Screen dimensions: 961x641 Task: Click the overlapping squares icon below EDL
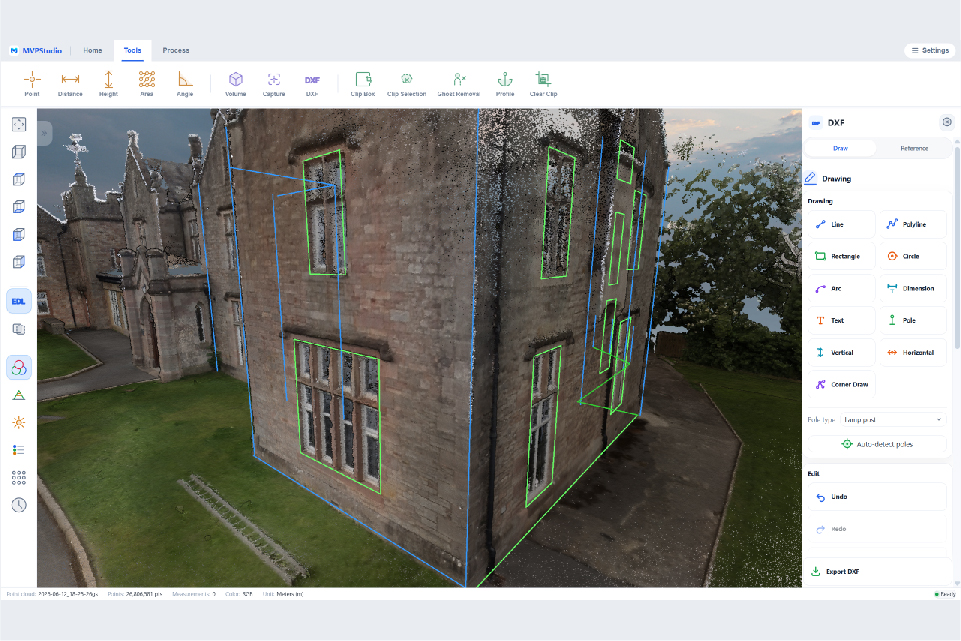point(19,329)
